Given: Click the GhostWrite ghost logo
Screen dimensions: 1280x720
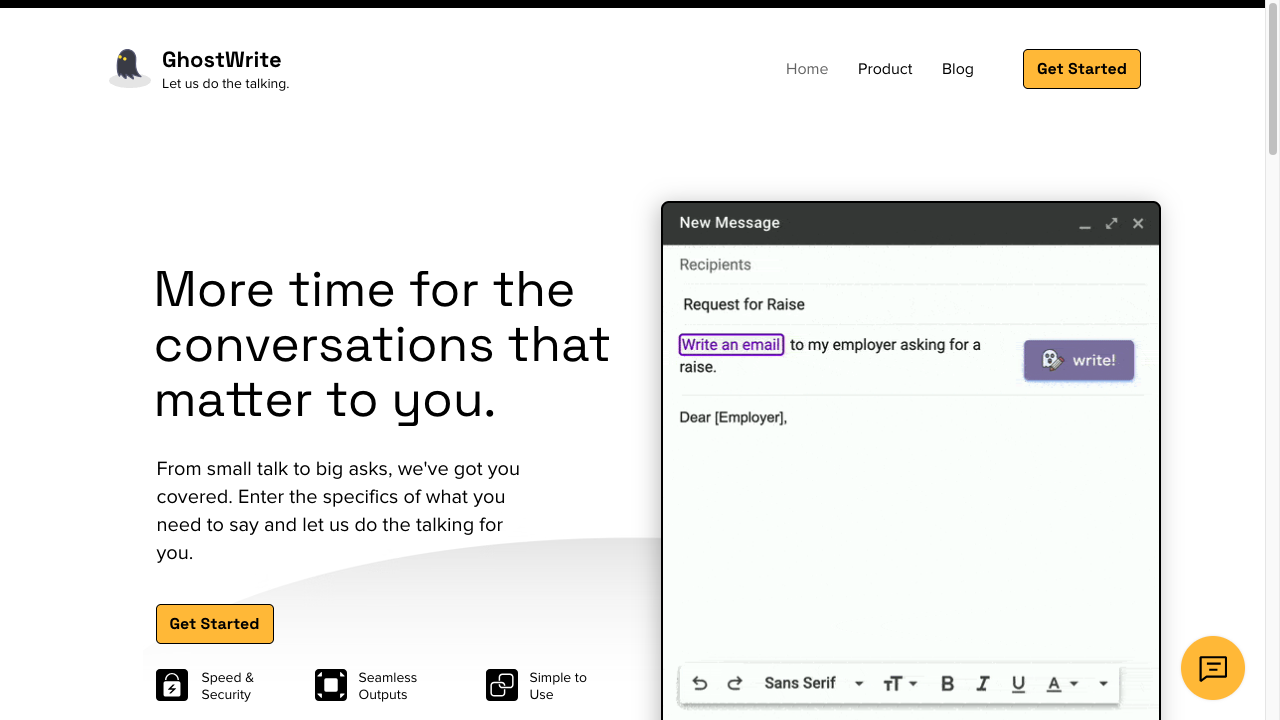Looking at the screenshot, I should pos(129,68).
